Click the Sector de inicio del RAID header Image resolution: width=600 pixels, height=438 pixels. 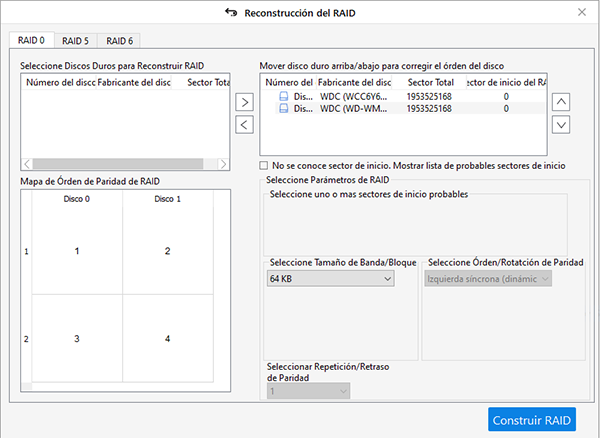tap(507, 82)
